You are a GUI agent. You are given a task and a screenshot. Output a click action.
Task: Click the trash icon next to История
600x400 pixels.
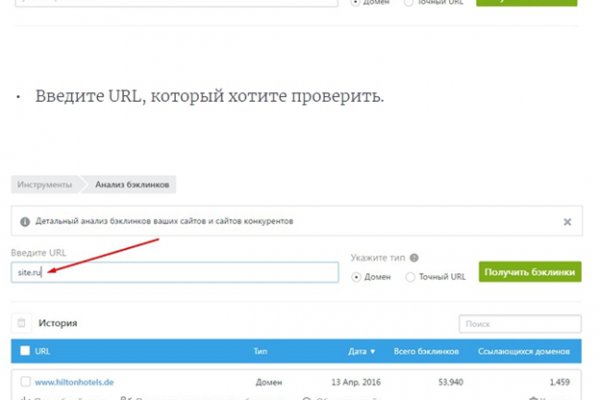coord(20,323)
